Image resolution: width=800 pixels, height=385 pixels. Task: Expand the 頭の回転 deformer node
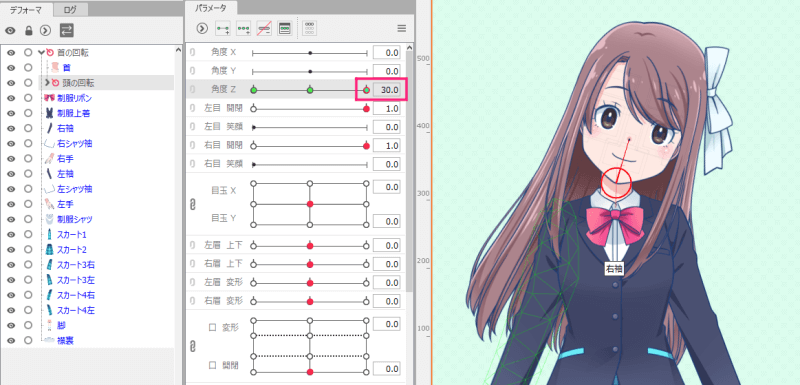47,83
